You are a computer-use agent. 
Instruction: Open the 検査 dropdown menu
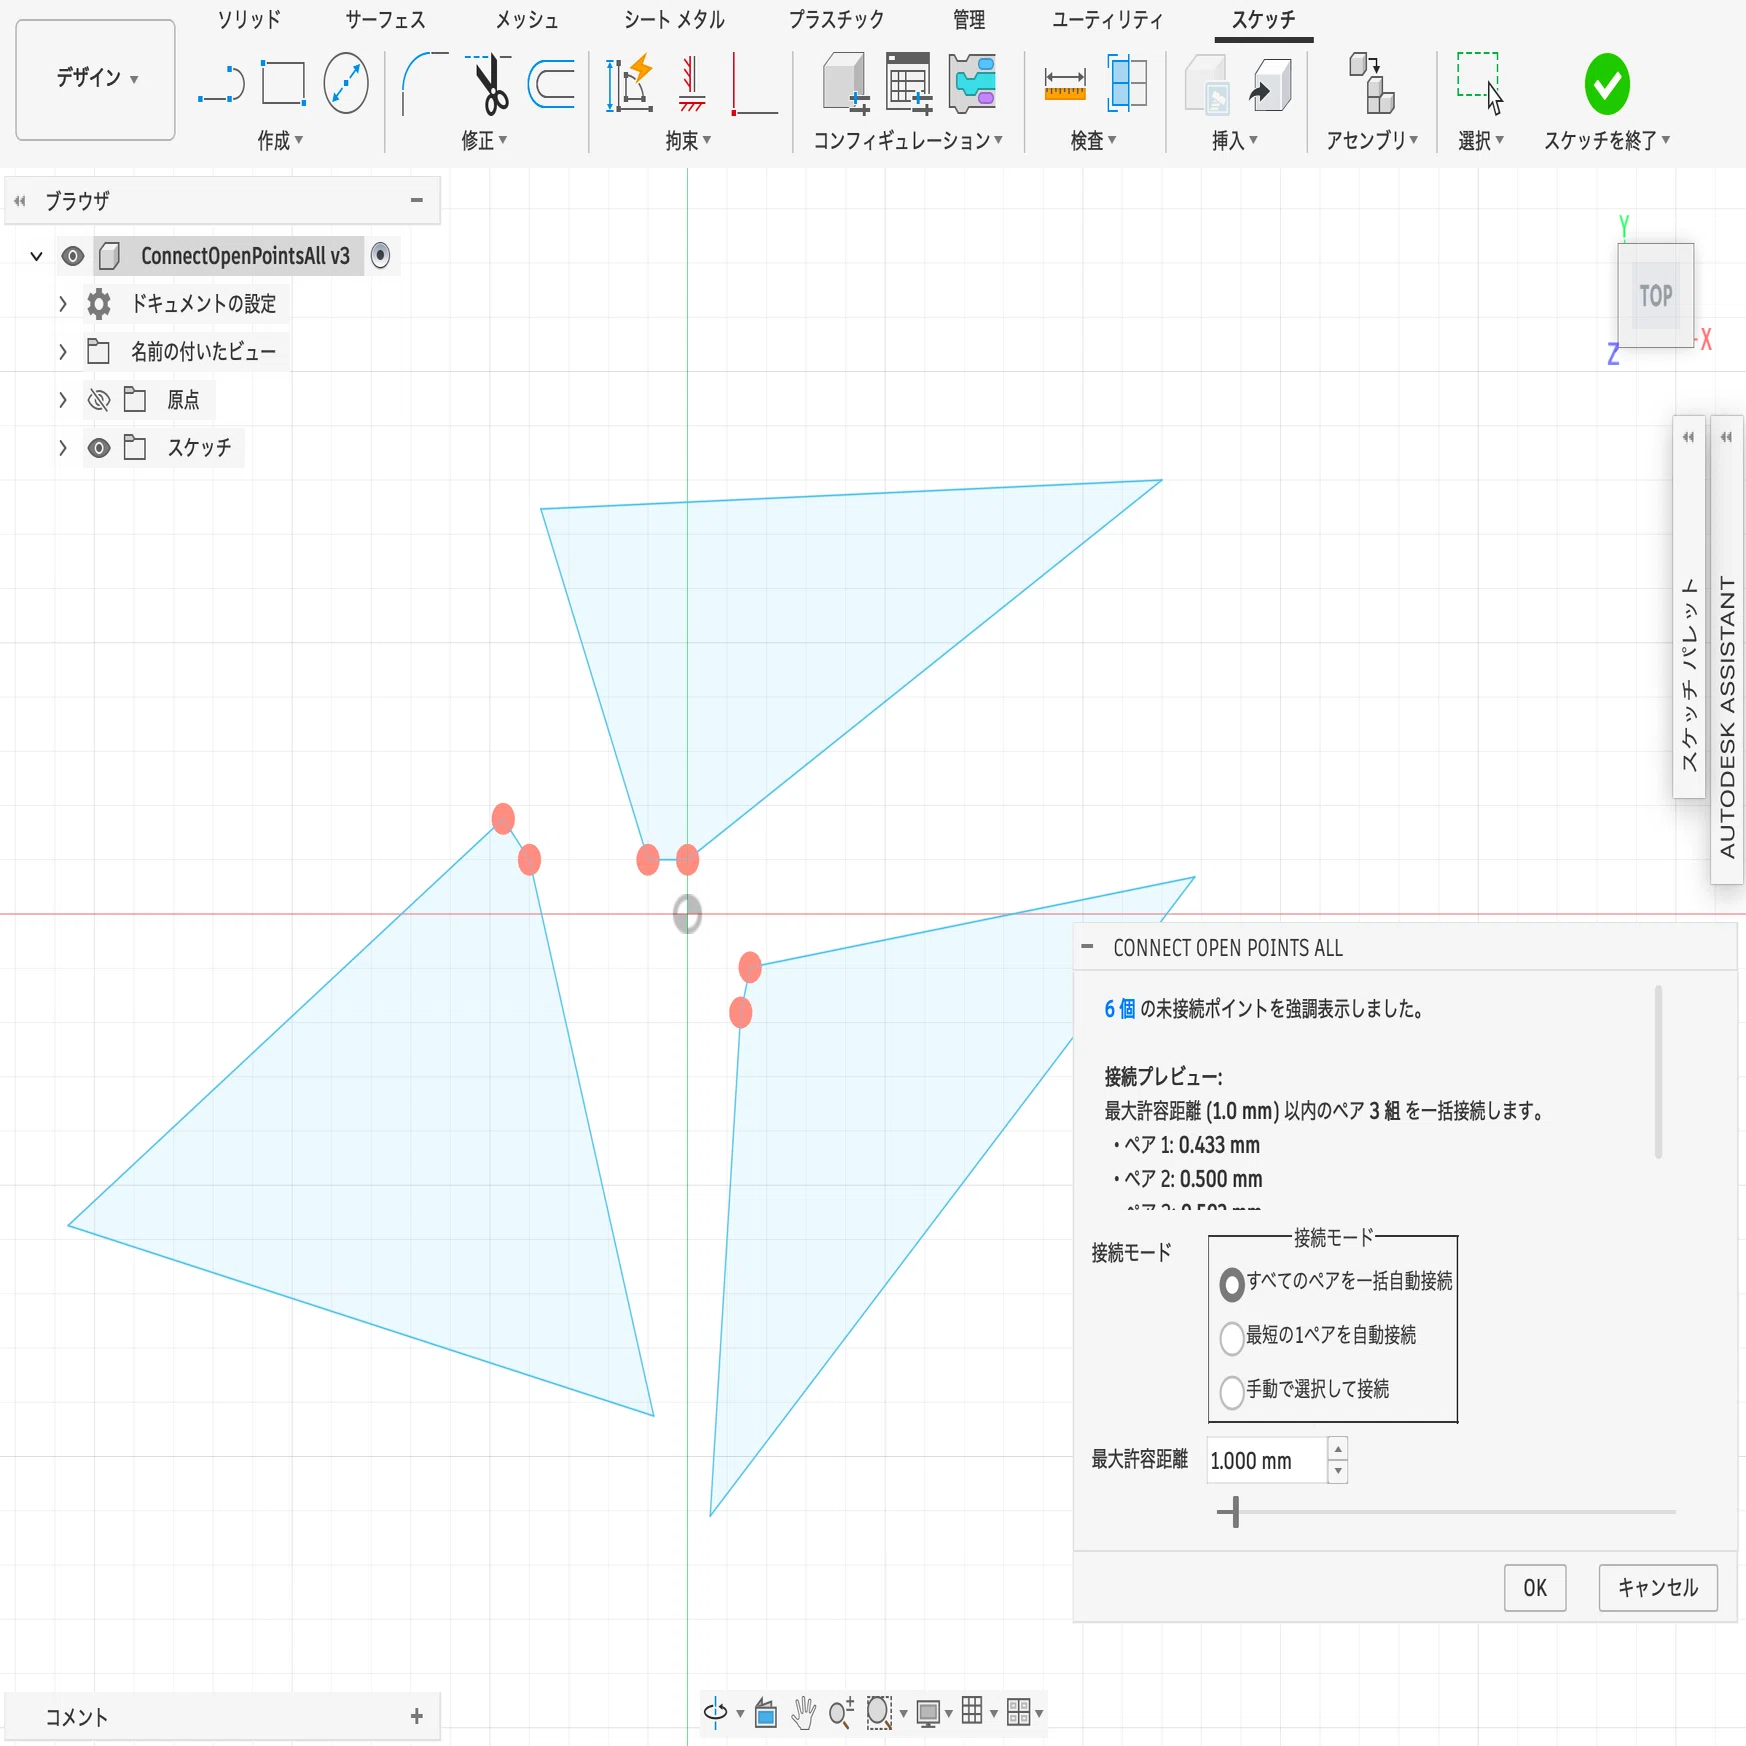1093,141
